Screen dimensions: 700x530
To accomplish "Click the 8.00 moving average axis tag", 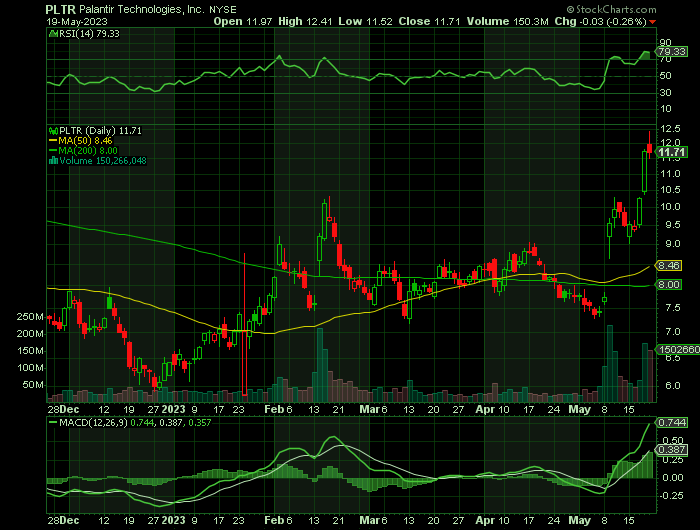I will [x=669, y=284].
